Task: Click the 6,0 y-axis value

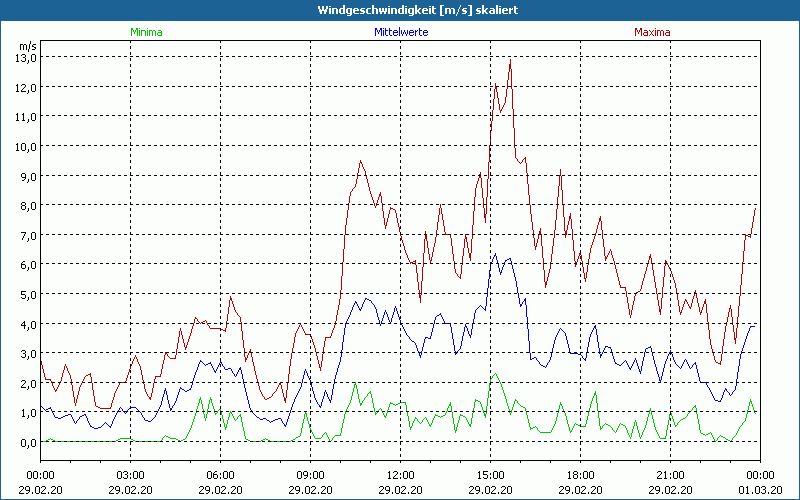Action: [x=28, y=264]
